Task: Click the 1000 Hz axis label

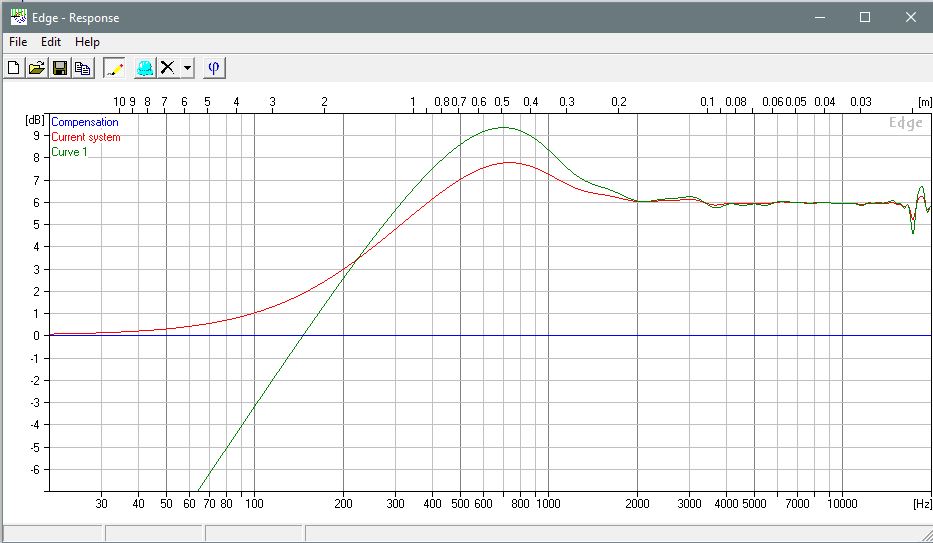Action: (548, 504)
